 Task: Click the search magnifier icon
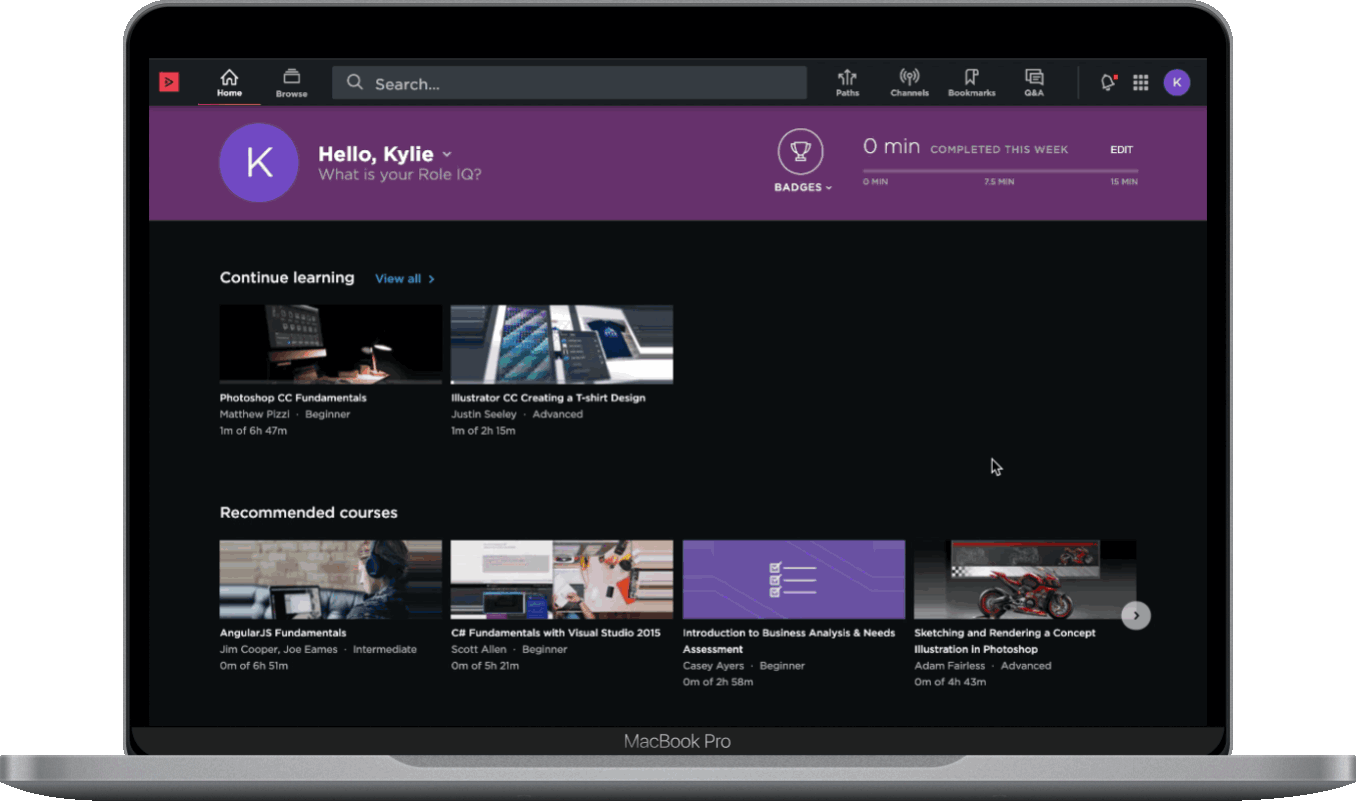coord(355,83)
